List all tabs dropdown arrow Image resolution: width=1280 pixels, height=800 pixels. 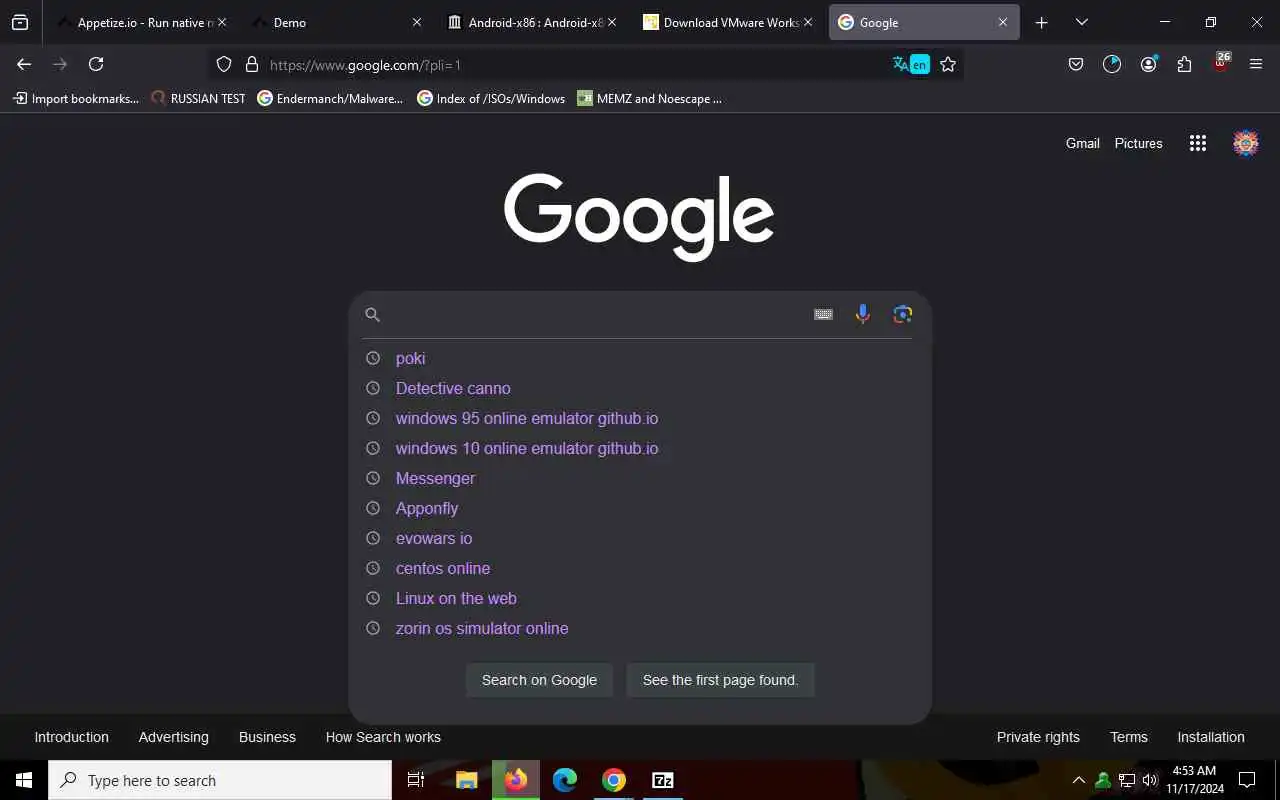tap(1082, 22)
